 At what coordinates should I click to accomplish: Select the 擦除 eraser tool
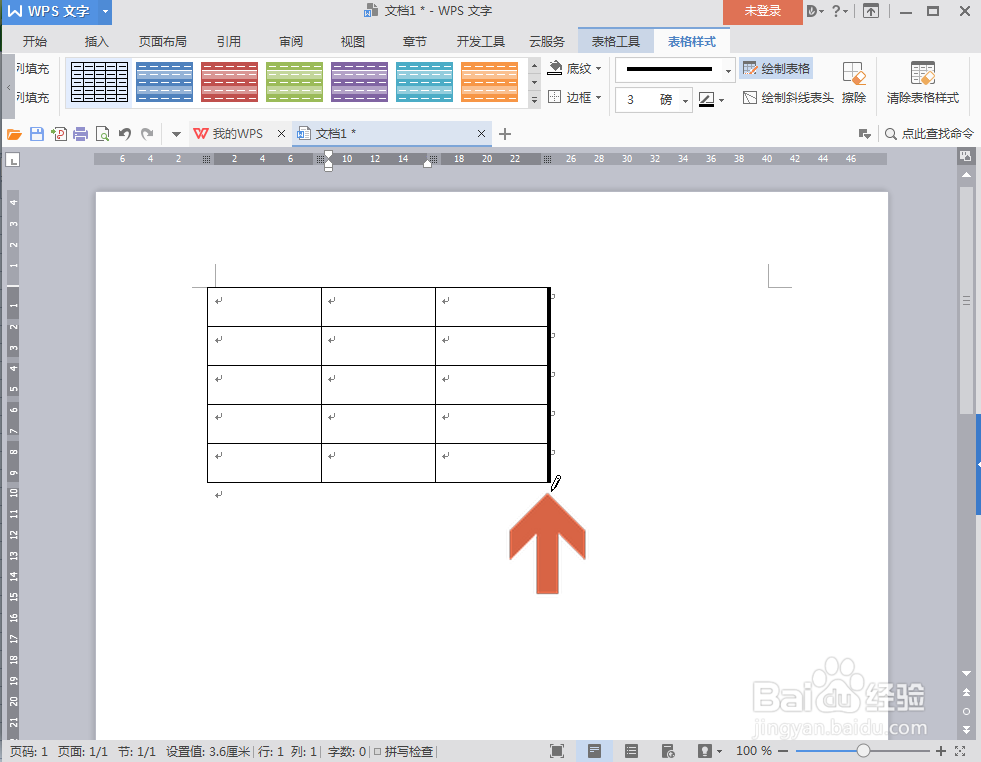coord(853,83)
